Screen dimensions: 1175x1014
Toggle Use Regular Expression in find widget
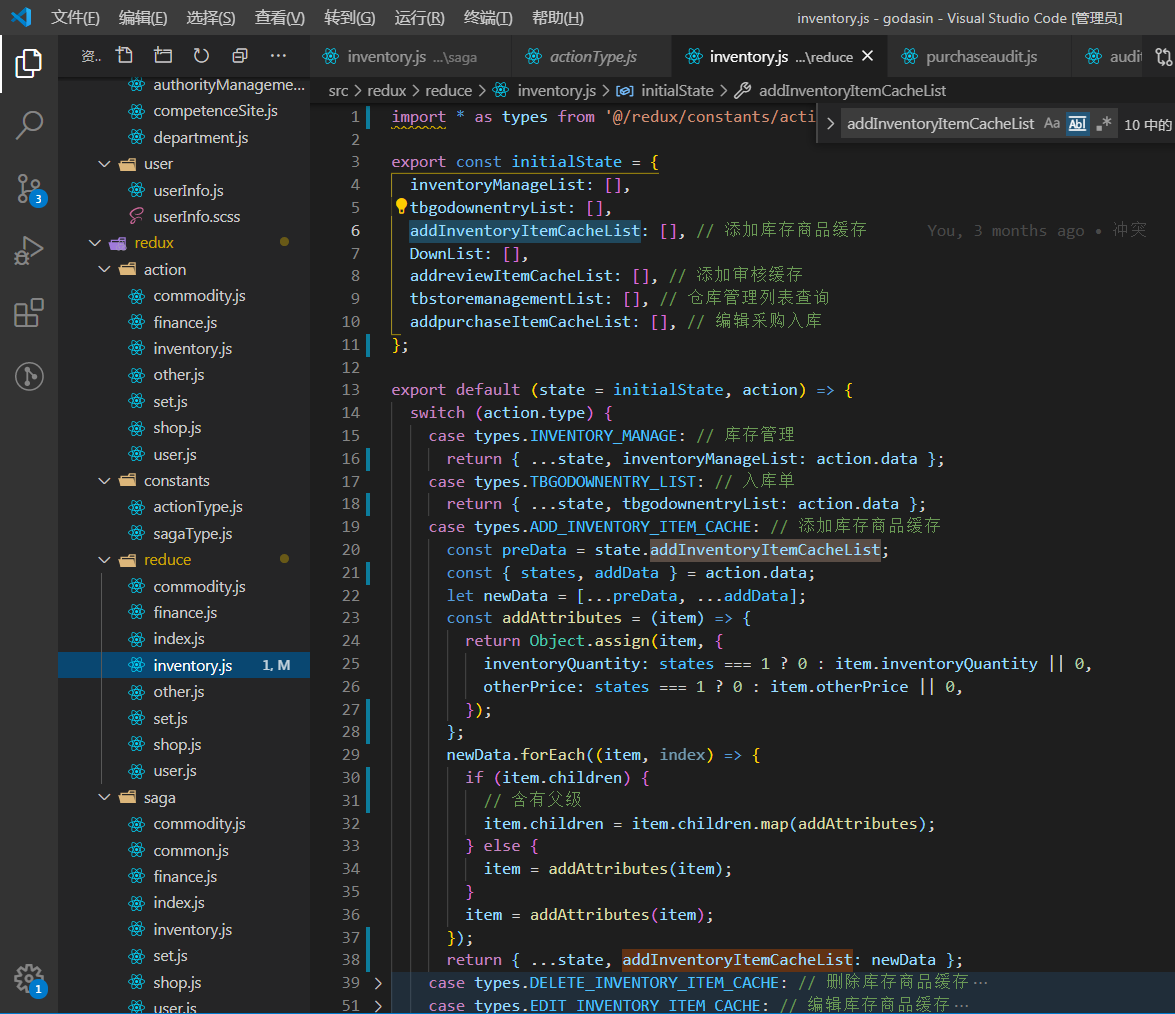pos(1103,124)
